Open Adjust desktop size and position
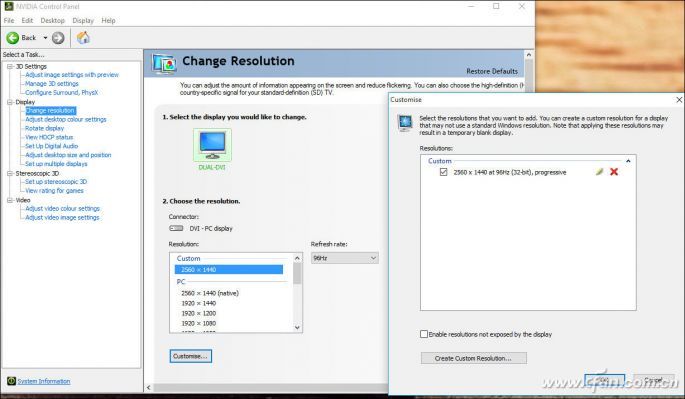 [68, 155]
